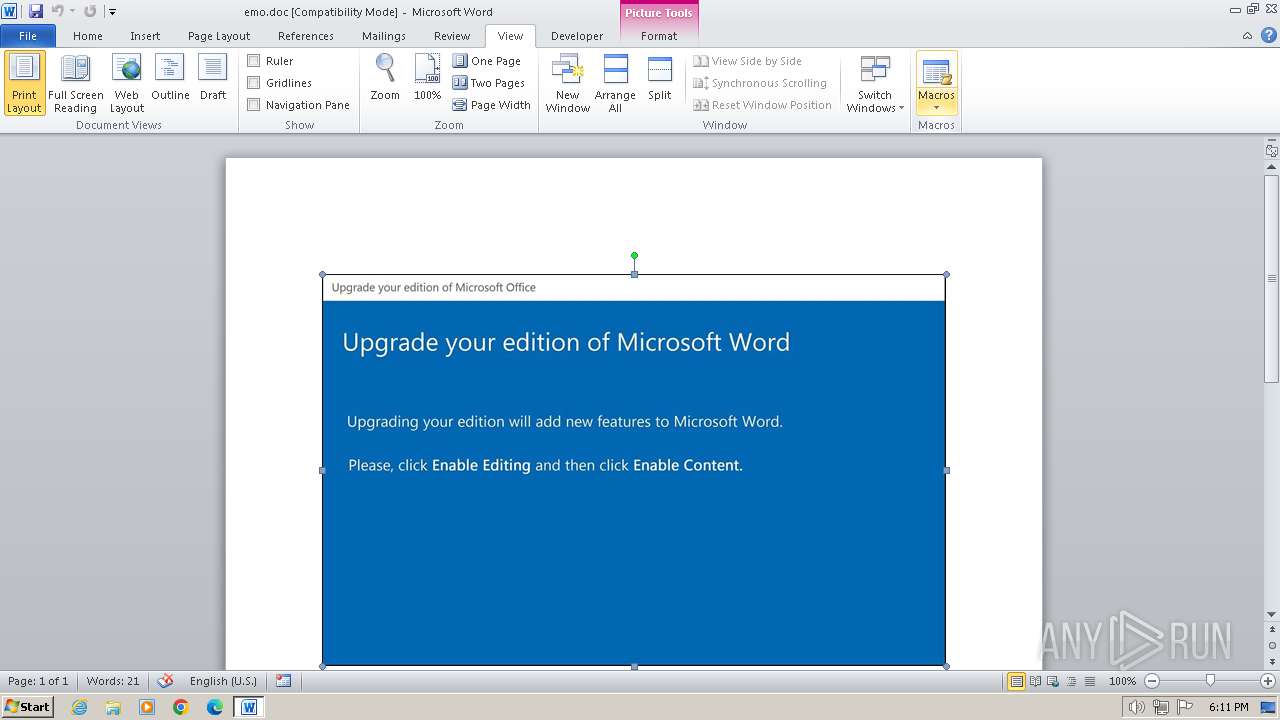Click the picture's green rotation handle
1280x720 pixels.
click(634, 256)
